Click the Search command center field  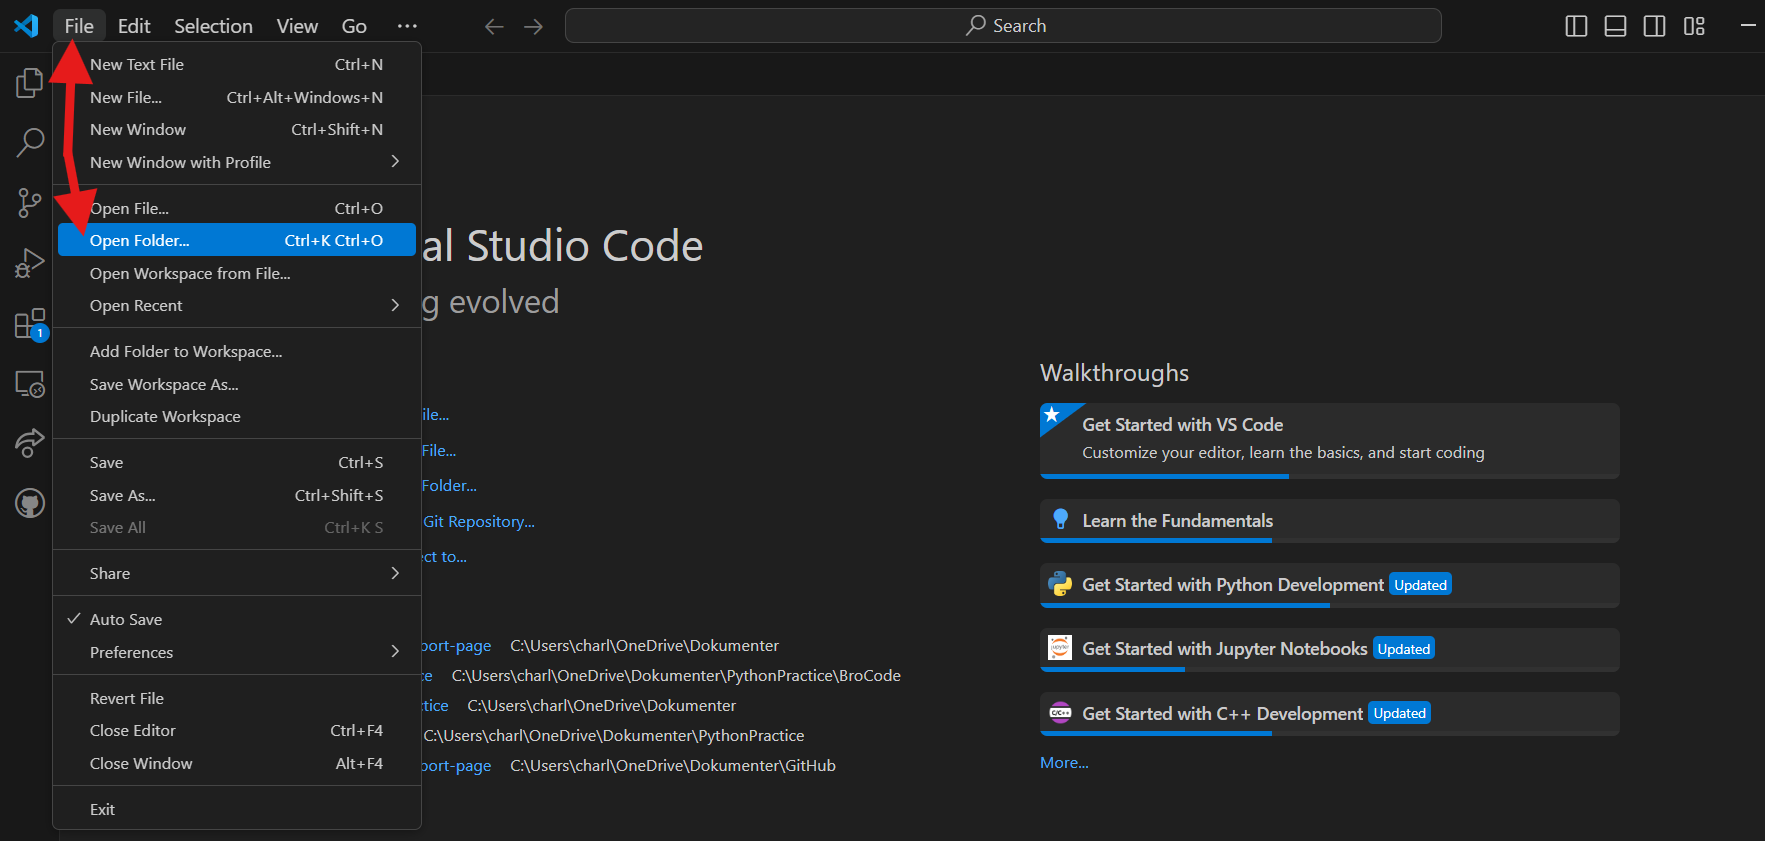pos(1003,26)
